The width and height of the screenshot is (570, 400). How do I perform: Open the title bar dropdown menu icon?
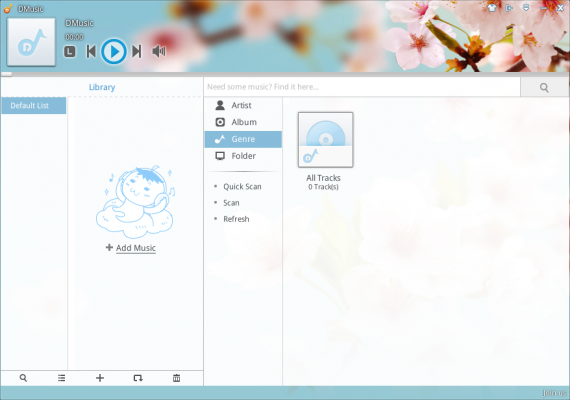click(x=526, y=8)
